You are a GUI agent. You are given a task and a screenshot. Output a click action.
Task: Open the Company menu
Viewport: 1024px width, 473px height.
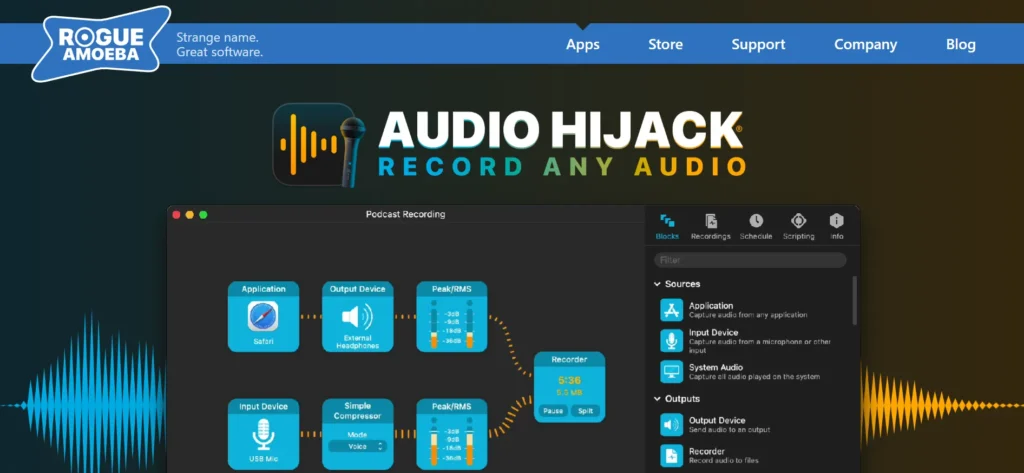tap(865, 44)
